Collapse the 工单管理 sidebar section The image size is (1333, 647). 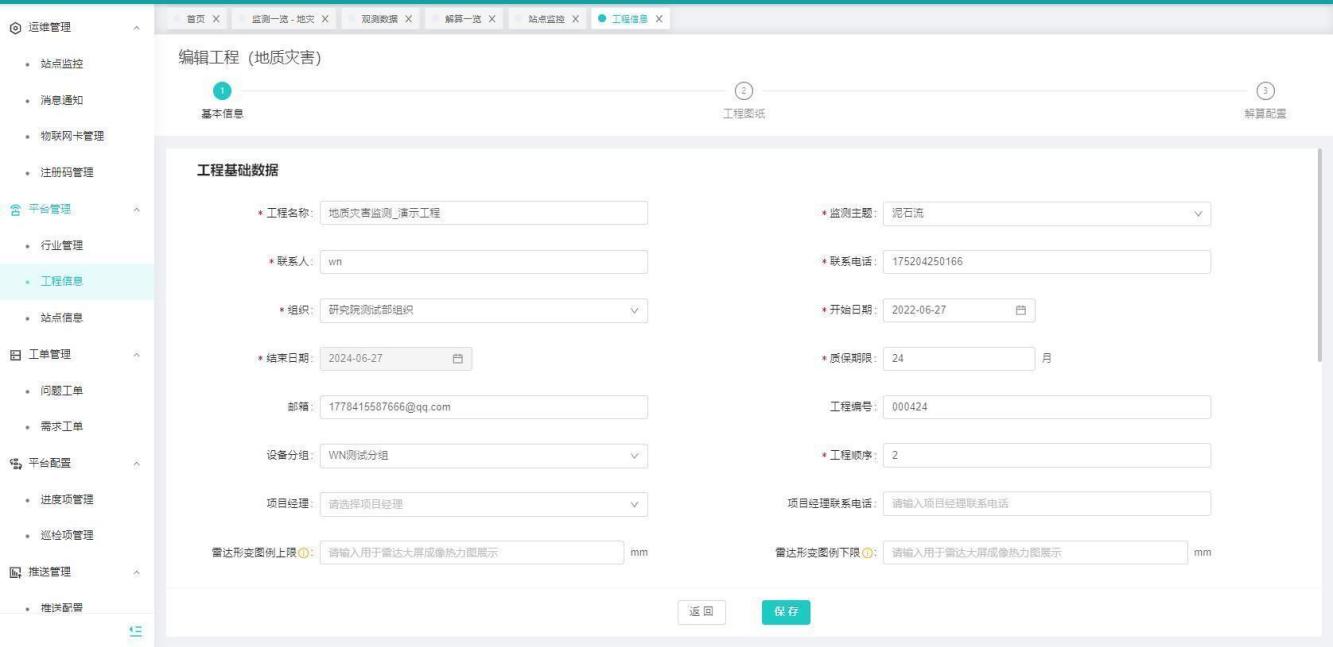pos(137,354)
